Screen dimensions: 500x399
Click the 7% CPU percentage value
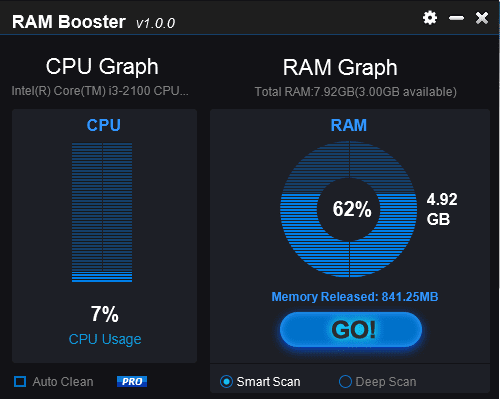point(105,314)
